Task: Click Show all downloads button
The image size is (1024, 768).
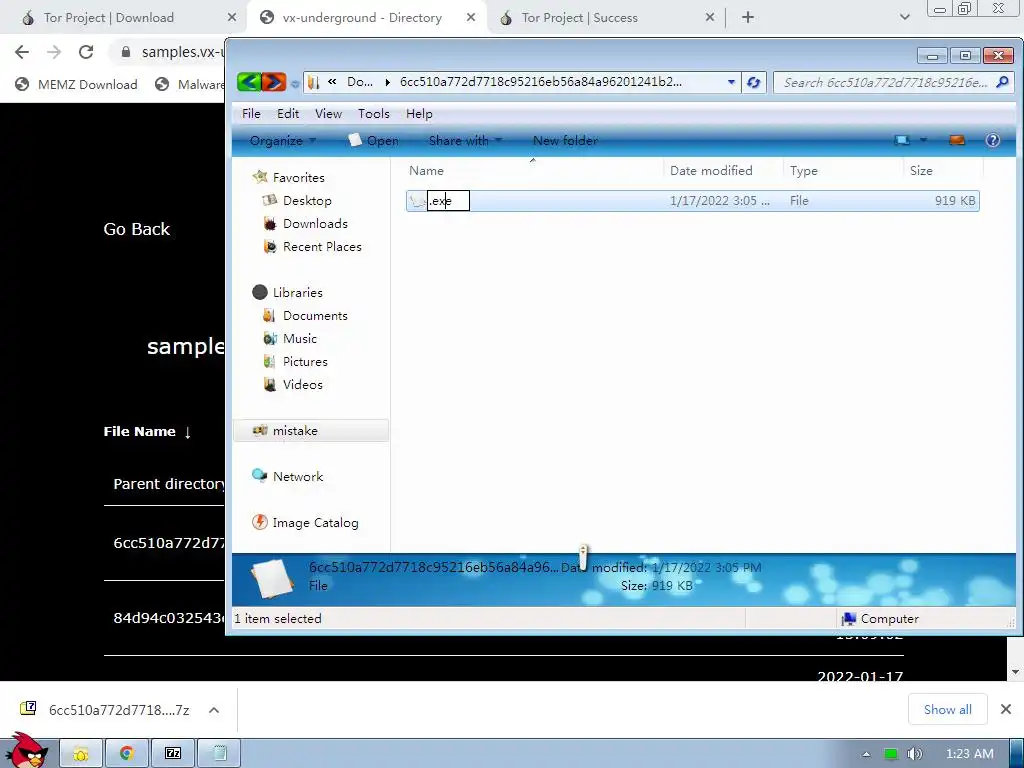Action: coord(947,709)
